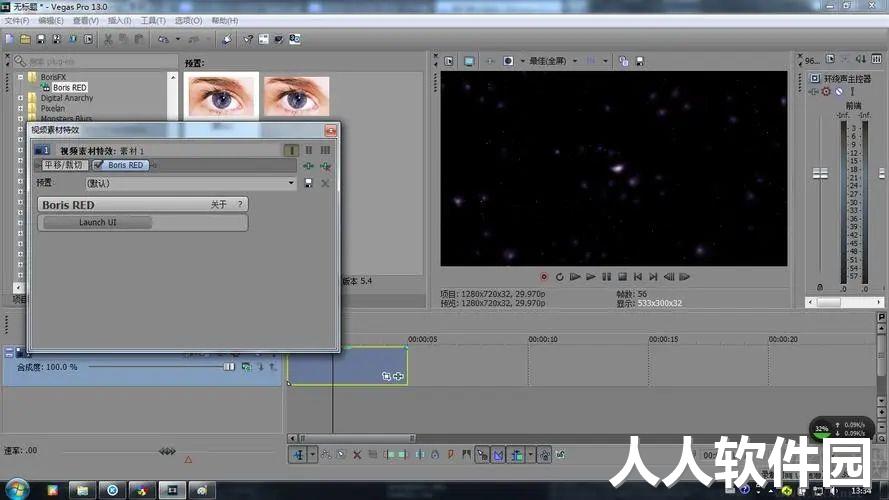Click the Save project toolbar icon
Screen dimensions: 889x500
click(41, 39)
